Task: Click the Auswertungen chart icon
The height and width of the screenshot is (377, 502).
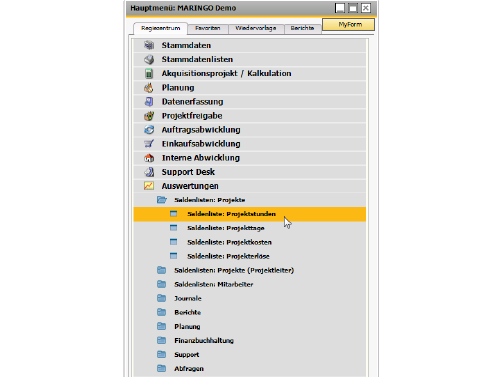Action: pos(149,186)
